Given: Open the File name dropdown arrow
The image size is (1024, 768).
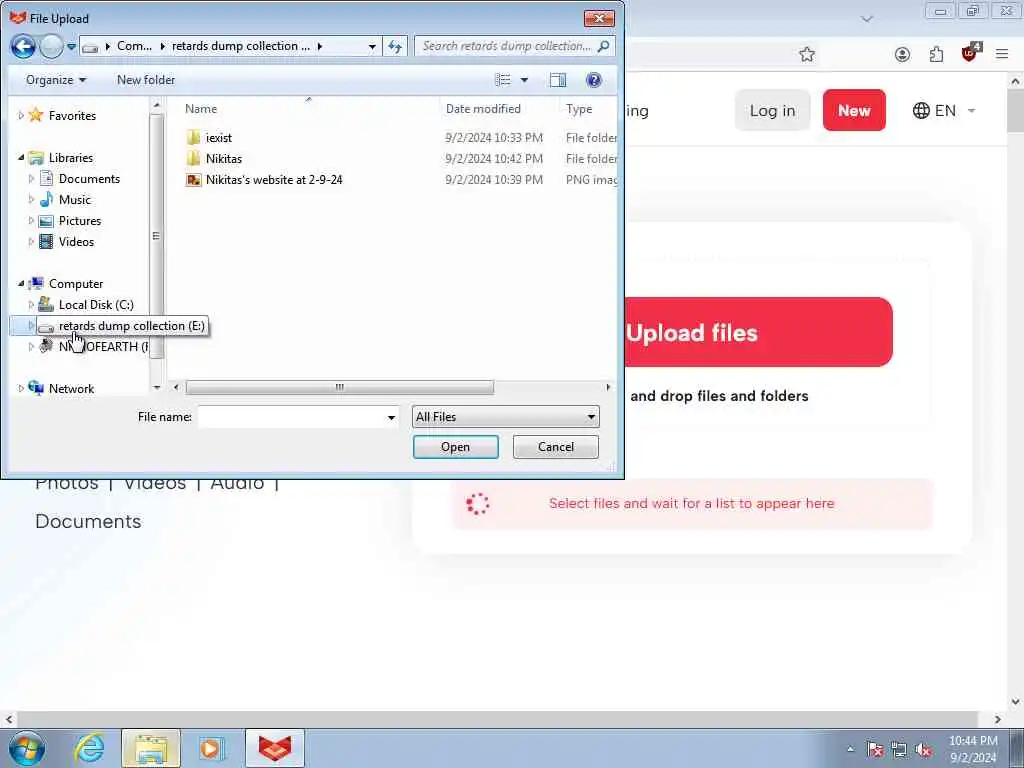Looking at the screenshot, I should point(391,417).
